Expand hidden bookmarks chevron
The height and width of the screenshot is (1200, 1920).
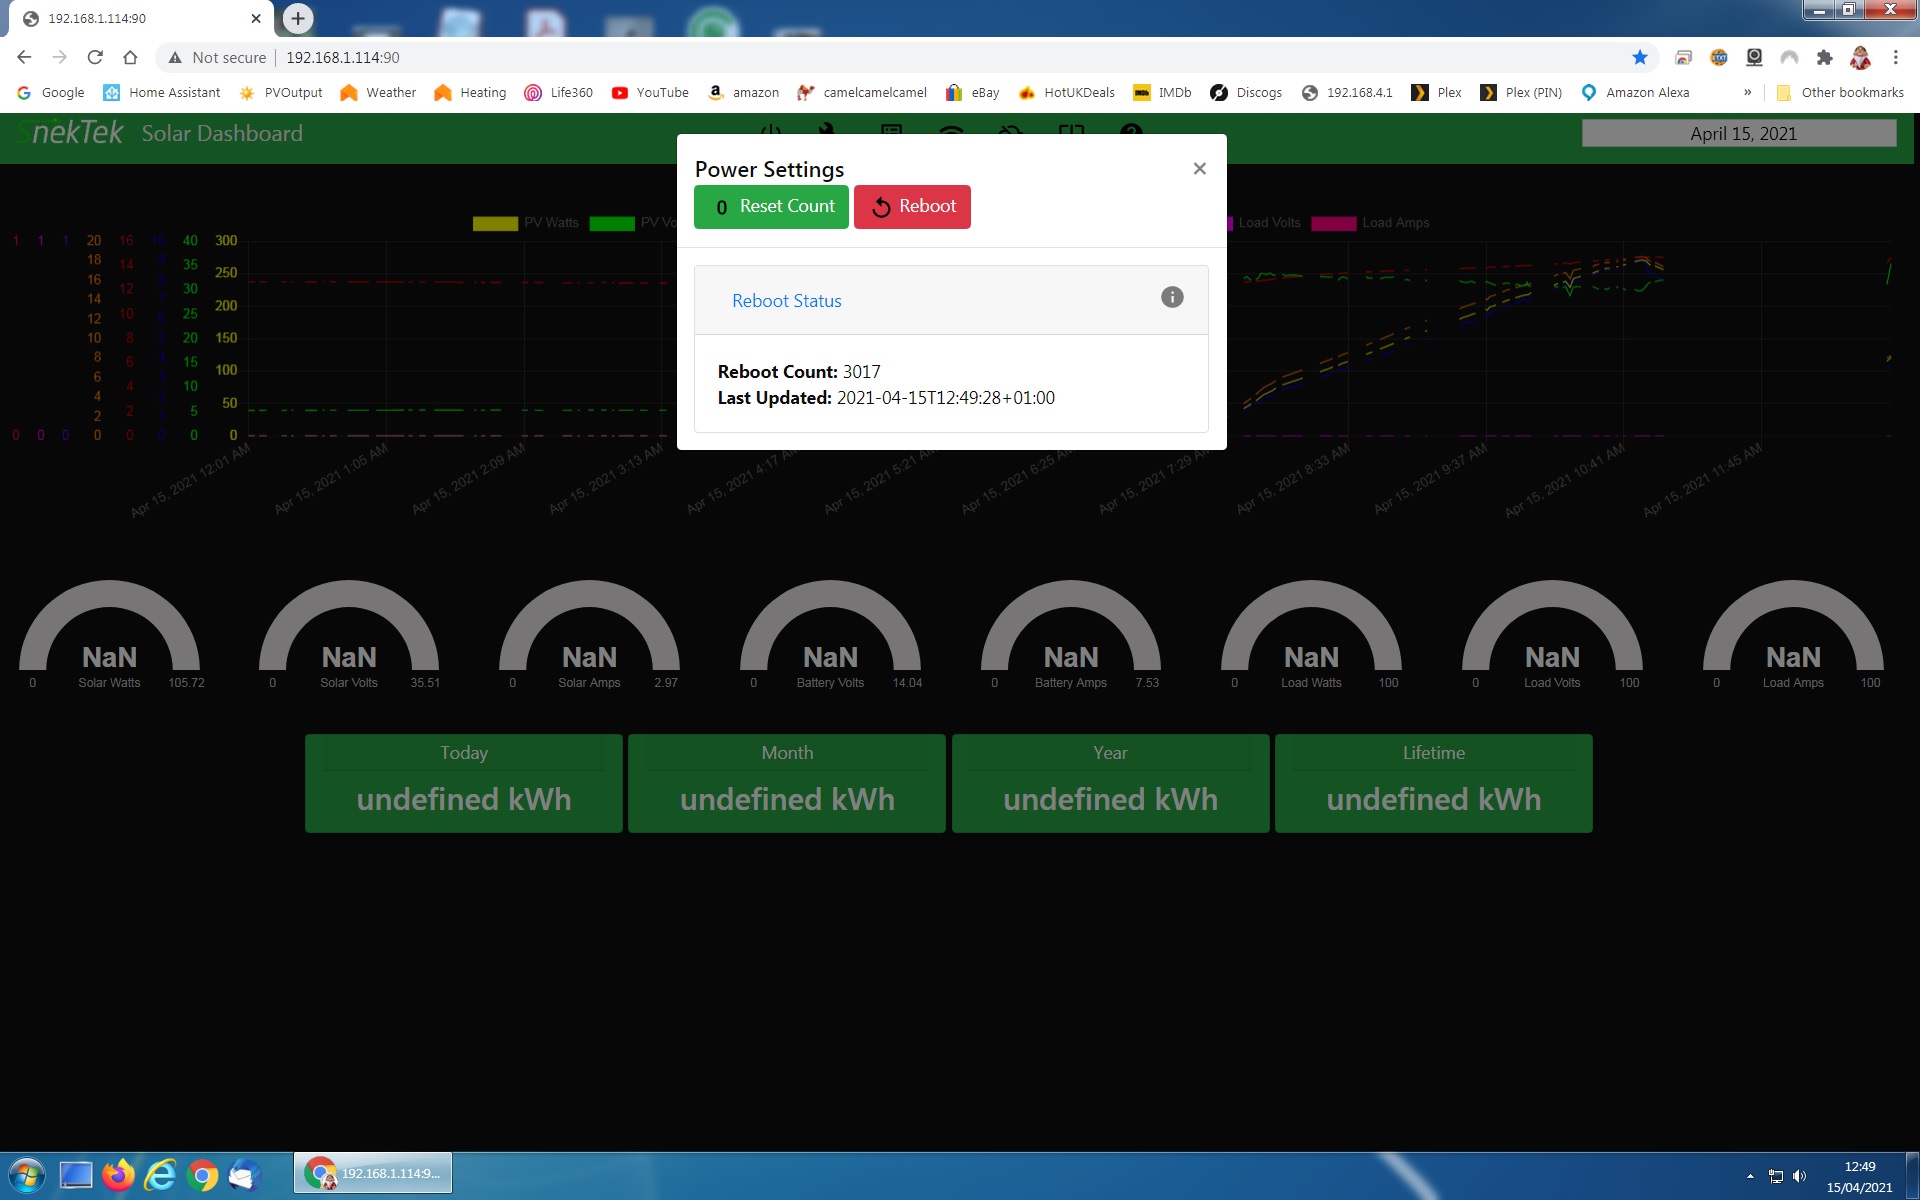tap(1747, 92)
